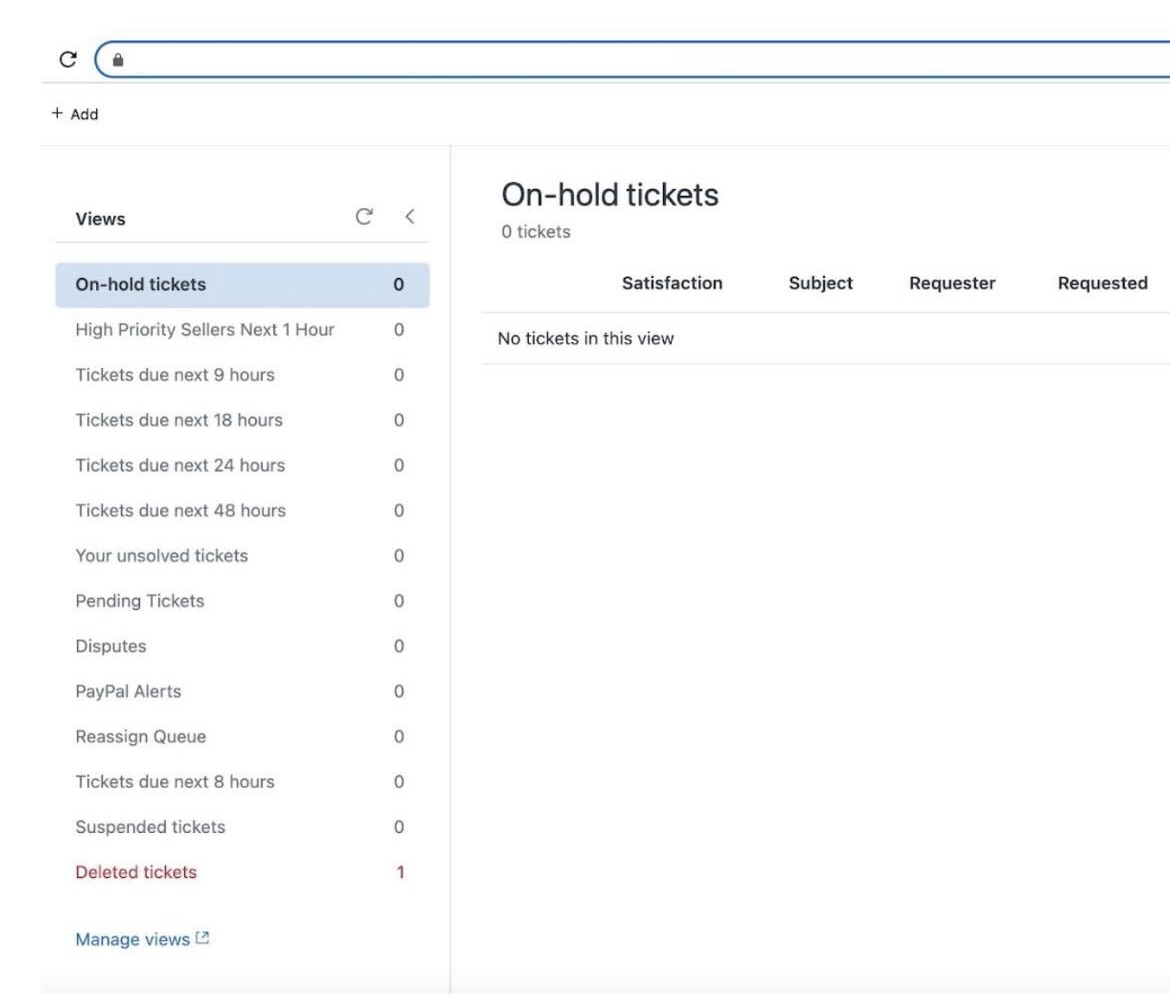Open the PayPal Alerts view
Viewport: 1170px width, 994px height.
pyautogui.click(x=243, y=692)
